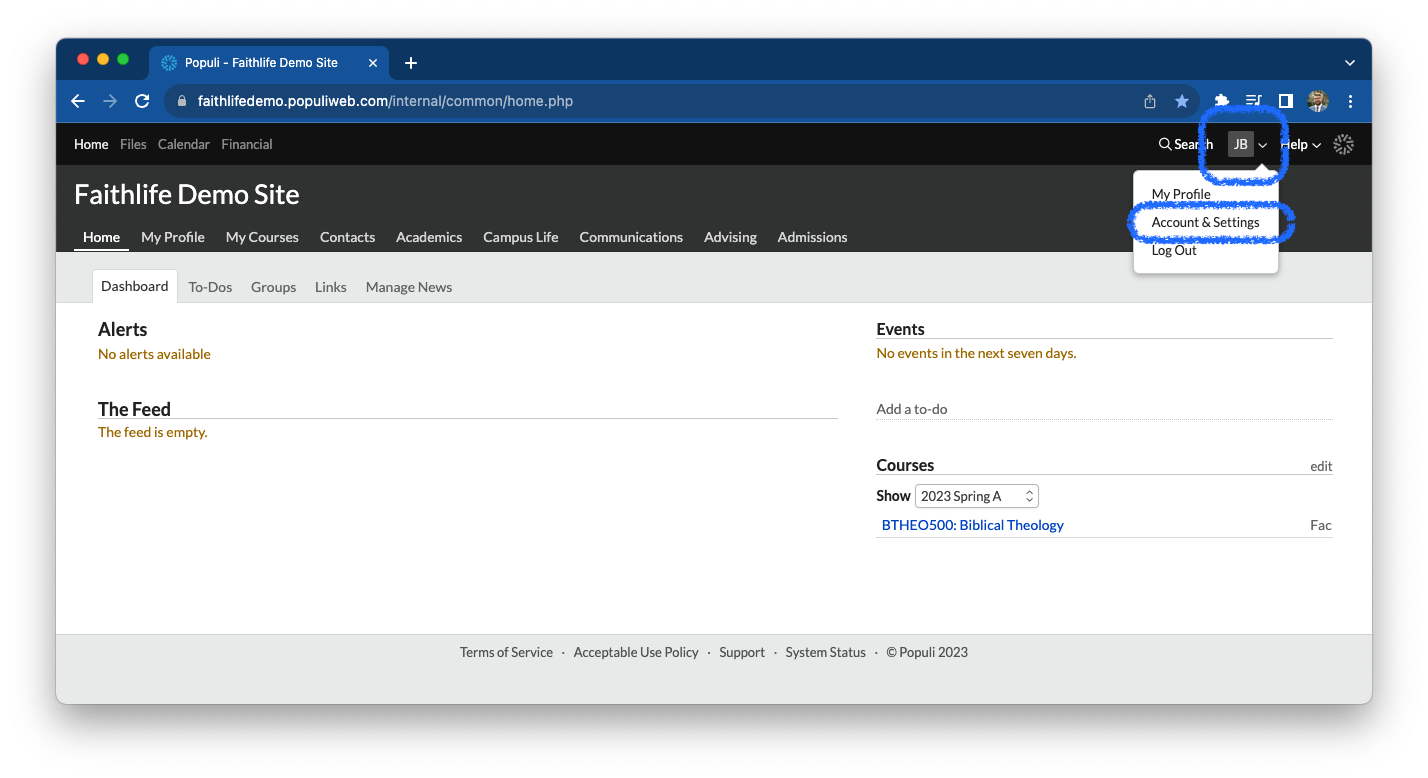Open My Profile in the main navigation

[x=173, y=237]
